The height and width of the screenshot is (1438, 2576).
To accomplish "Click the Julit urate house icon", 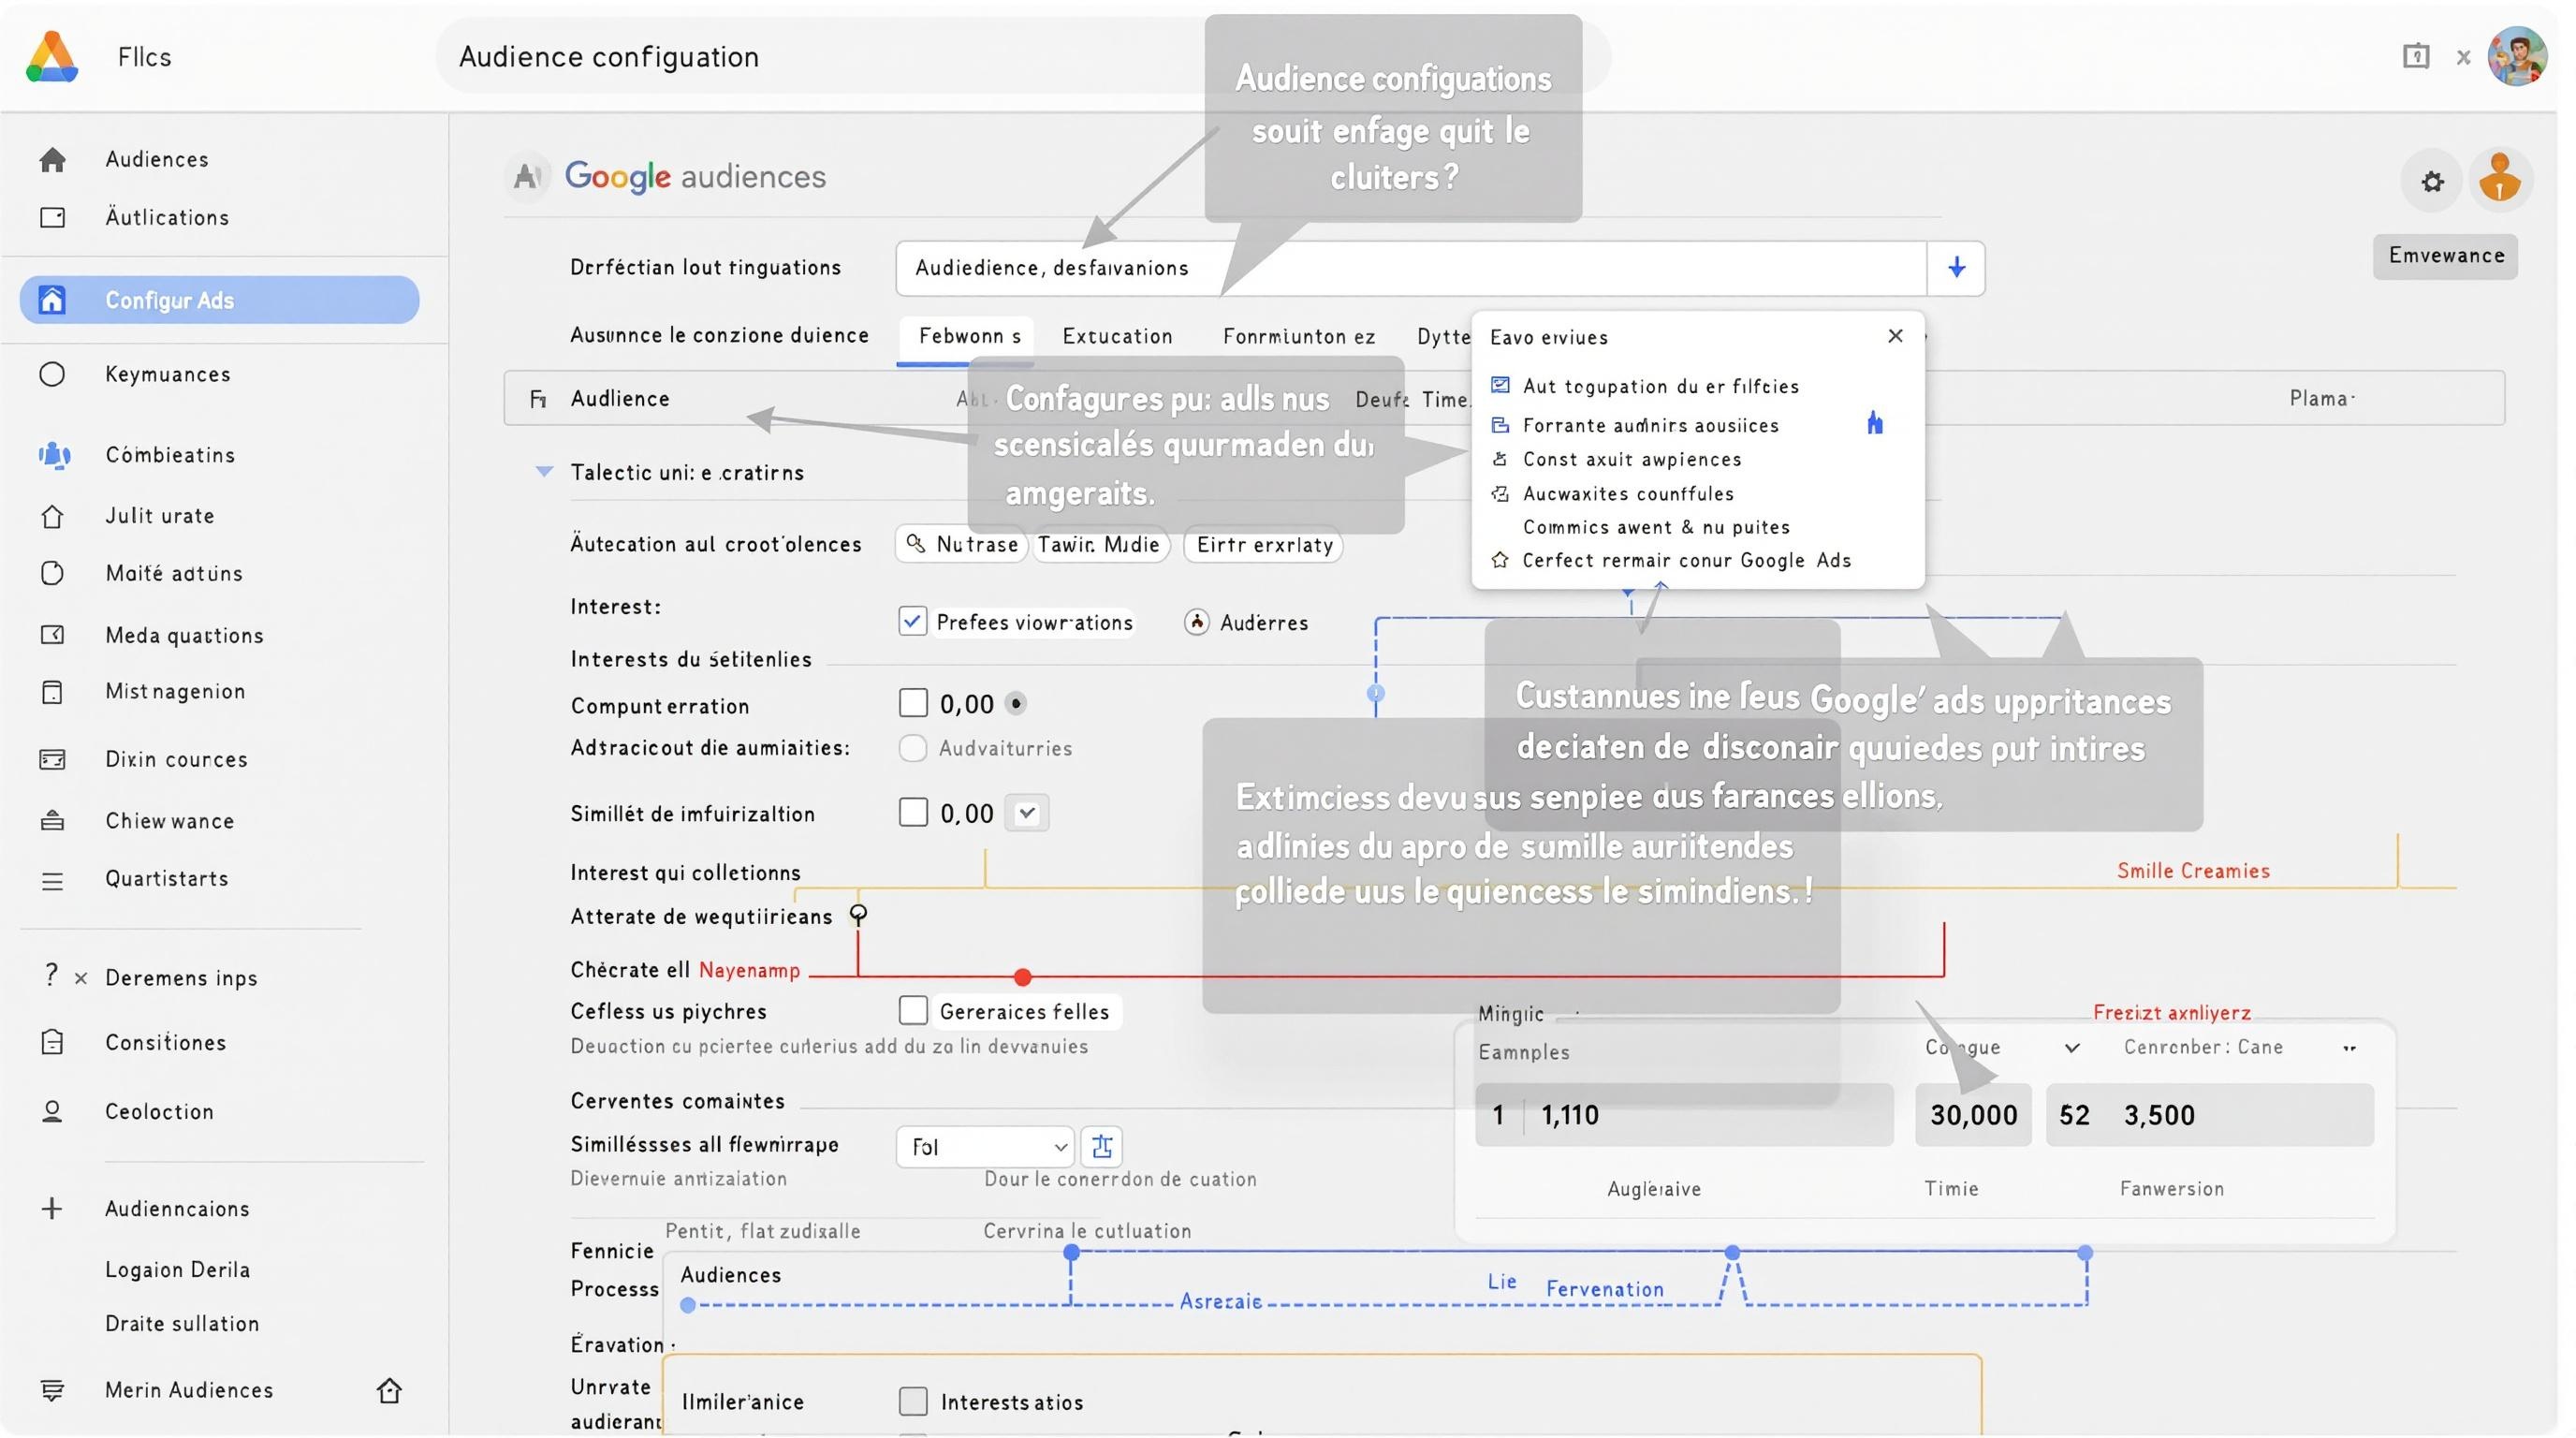I will coord(52,516).
